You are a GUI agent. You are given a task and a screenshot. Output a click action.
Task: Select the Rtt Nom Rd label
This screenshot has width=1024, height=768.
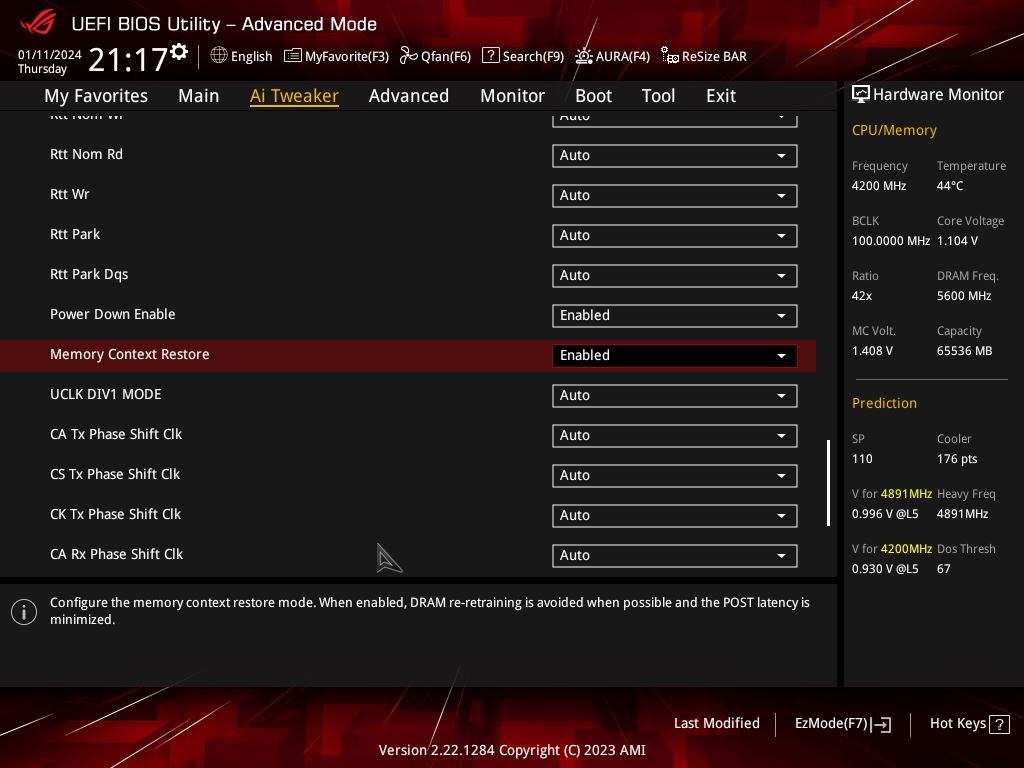coord(86,154)
